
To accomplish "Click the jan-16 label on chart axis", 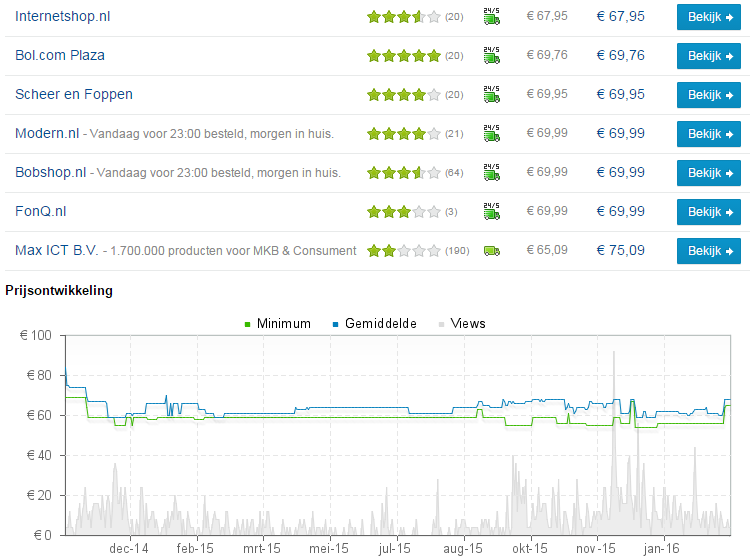I will click(x=662, y=549).
